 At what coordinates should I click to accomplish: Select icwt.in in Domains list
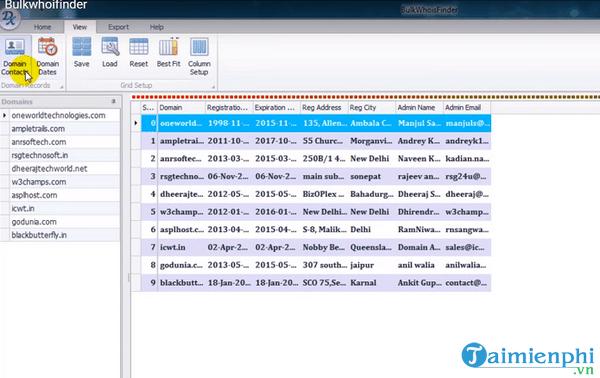[64, 209]
